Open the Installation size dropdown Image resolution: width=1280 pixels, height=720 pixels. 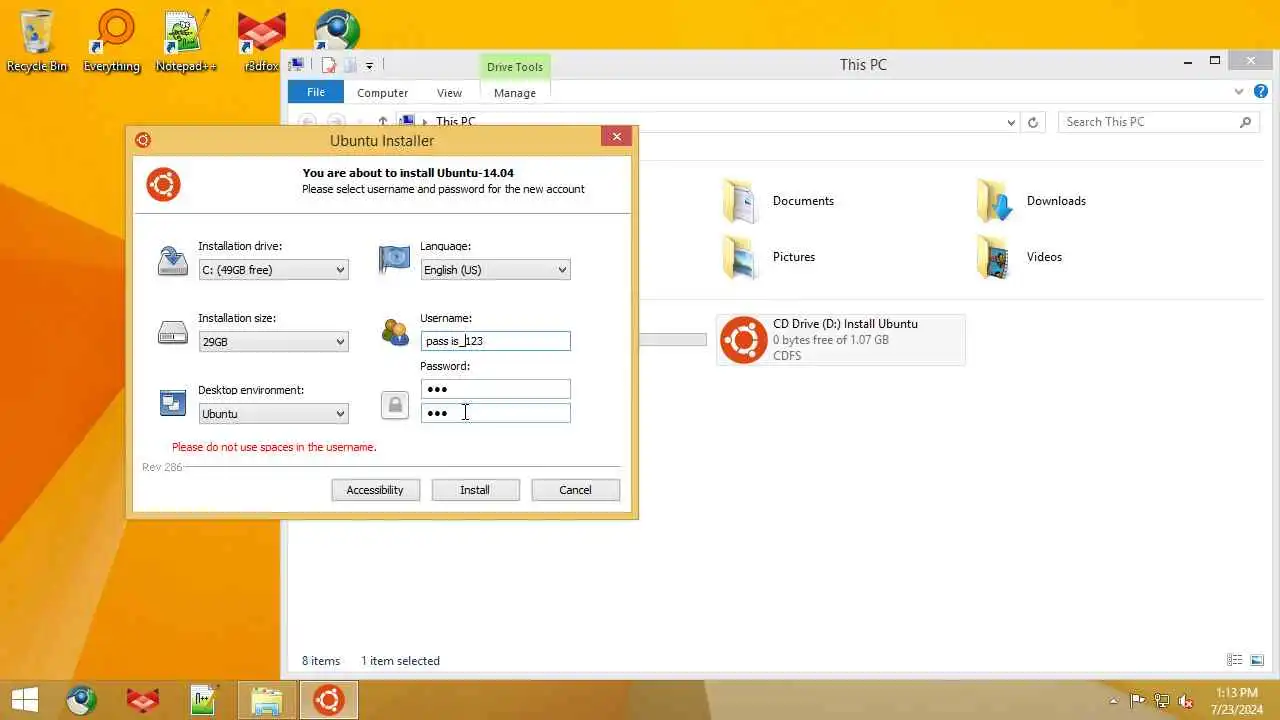pos(273,341)
